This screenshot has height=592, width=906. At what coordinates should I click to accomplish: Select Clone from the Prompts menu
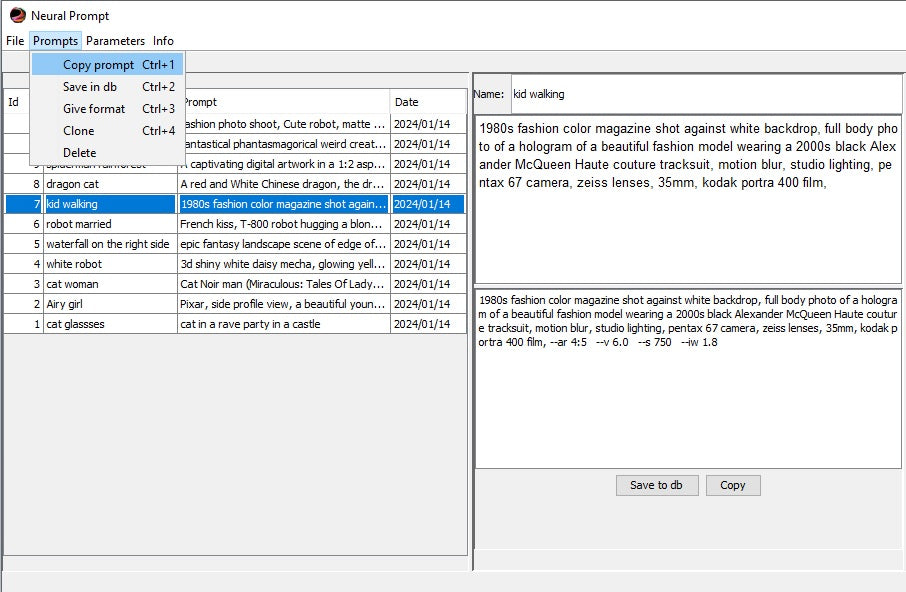[x=79, y=131]
